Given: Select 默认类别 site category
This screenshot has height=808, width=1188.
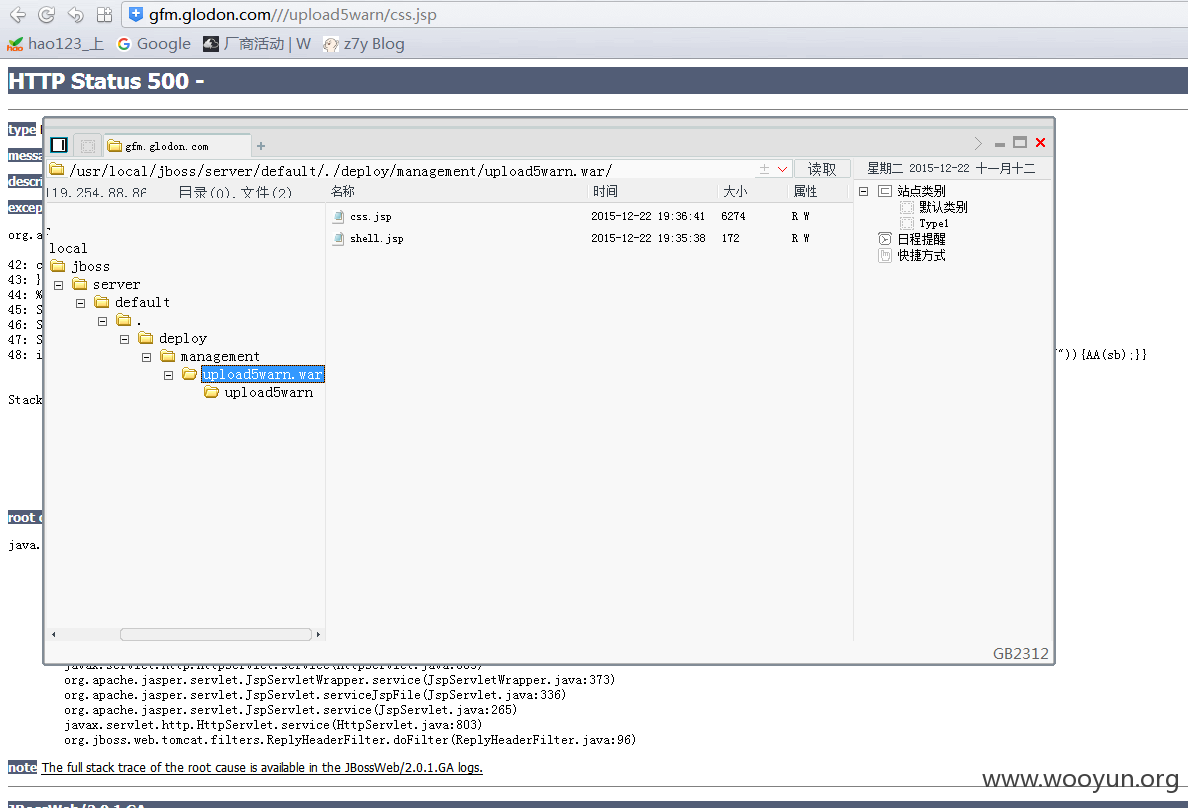Looking at the screenshot, I should pos(943,208).
